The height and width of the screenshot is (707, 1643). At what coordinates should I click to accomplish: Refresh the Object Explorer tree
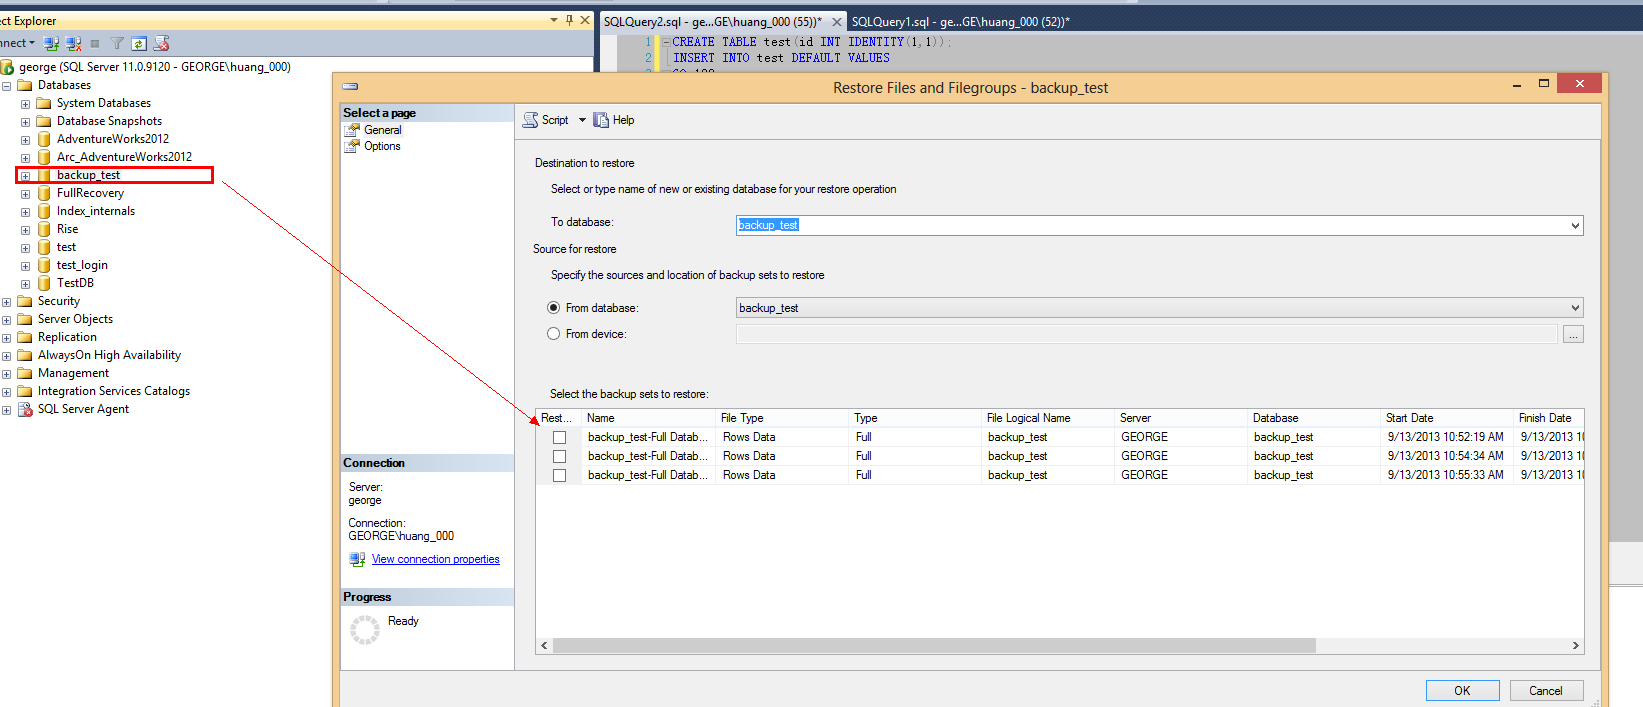(x=139, y=43)
